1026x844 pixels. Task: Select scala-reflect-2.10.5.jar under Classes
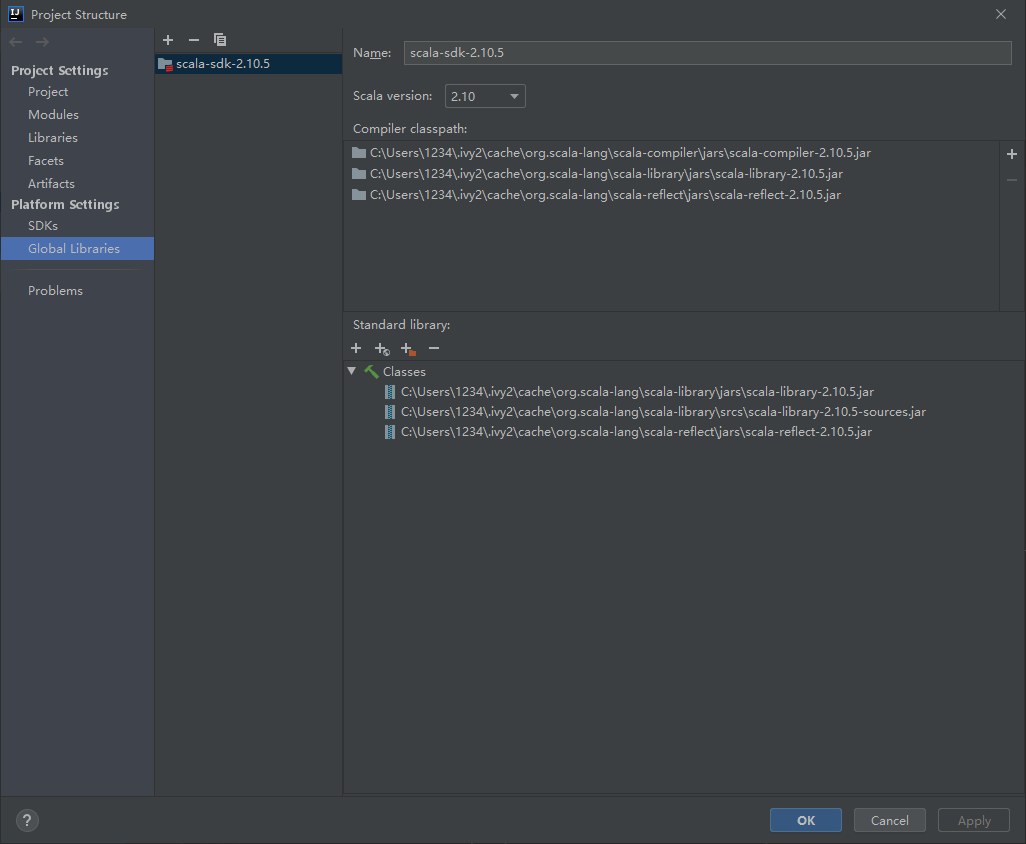tap(636, 432)
